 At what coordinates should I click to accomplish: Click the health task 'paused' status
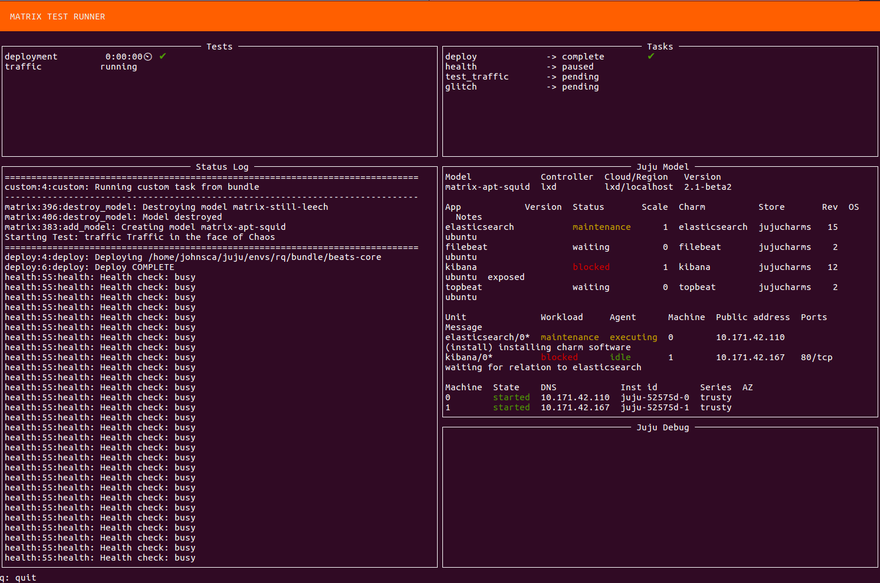[578, 67]
